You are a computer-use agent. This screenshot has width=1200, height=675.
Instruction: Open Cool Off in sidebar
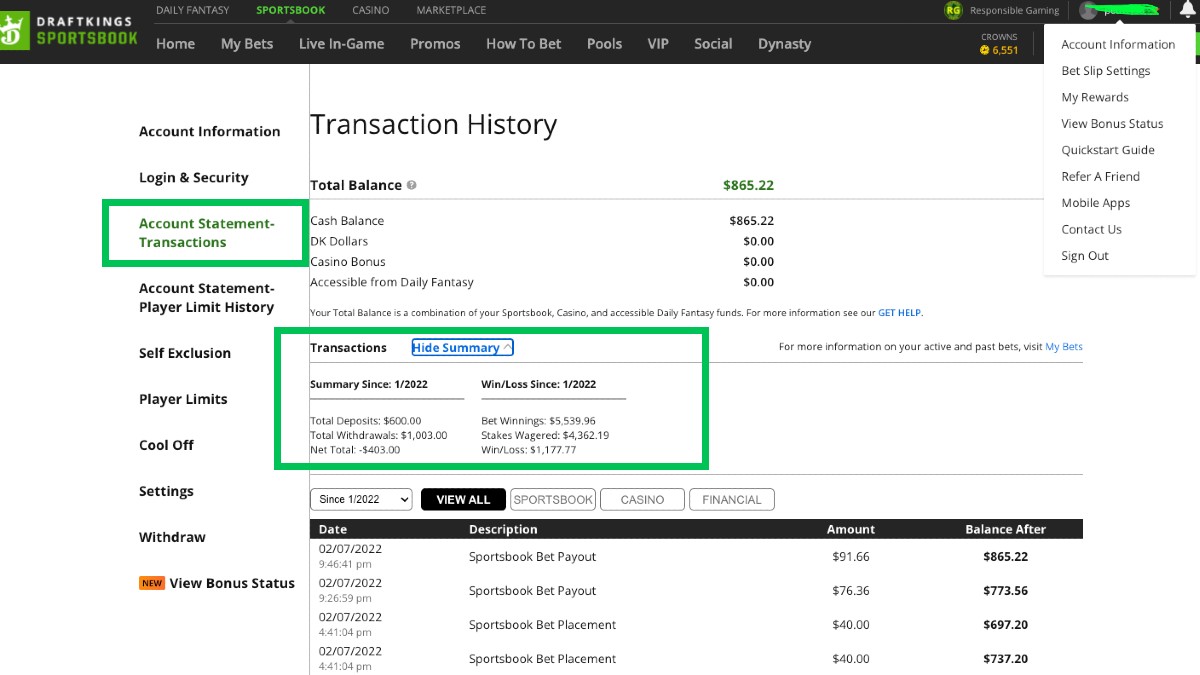[166, 445]
